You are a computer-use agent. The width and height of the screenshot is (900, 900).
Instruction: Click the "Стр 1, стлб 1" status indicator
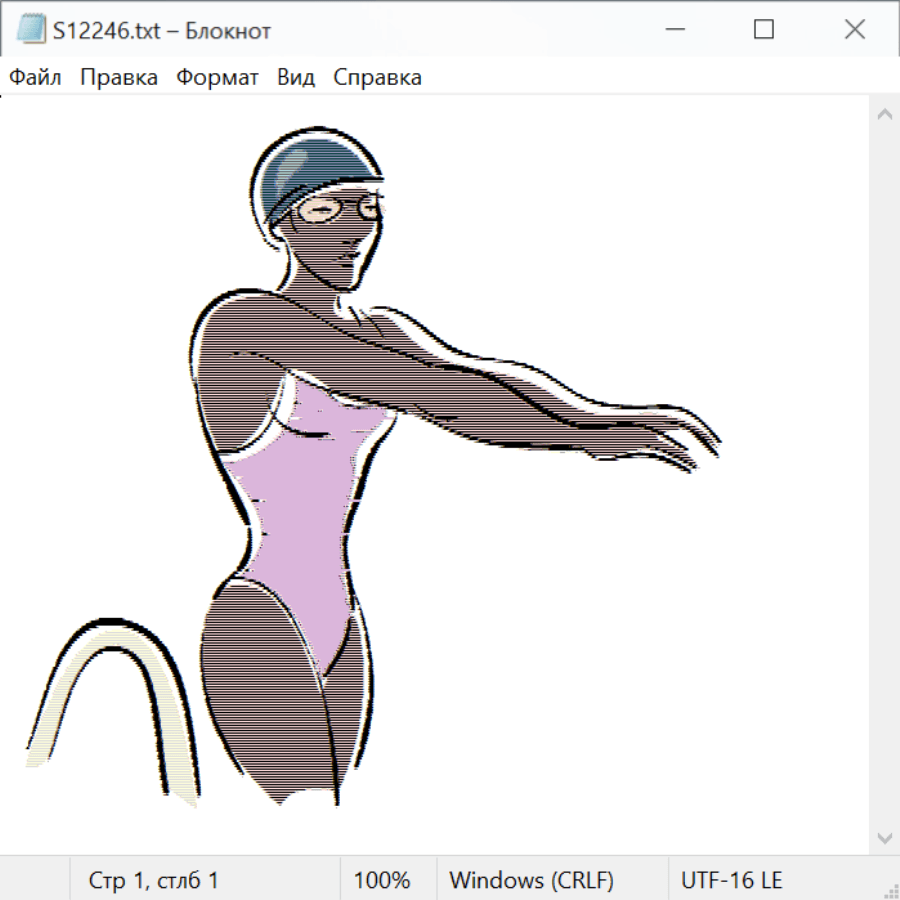154,881
